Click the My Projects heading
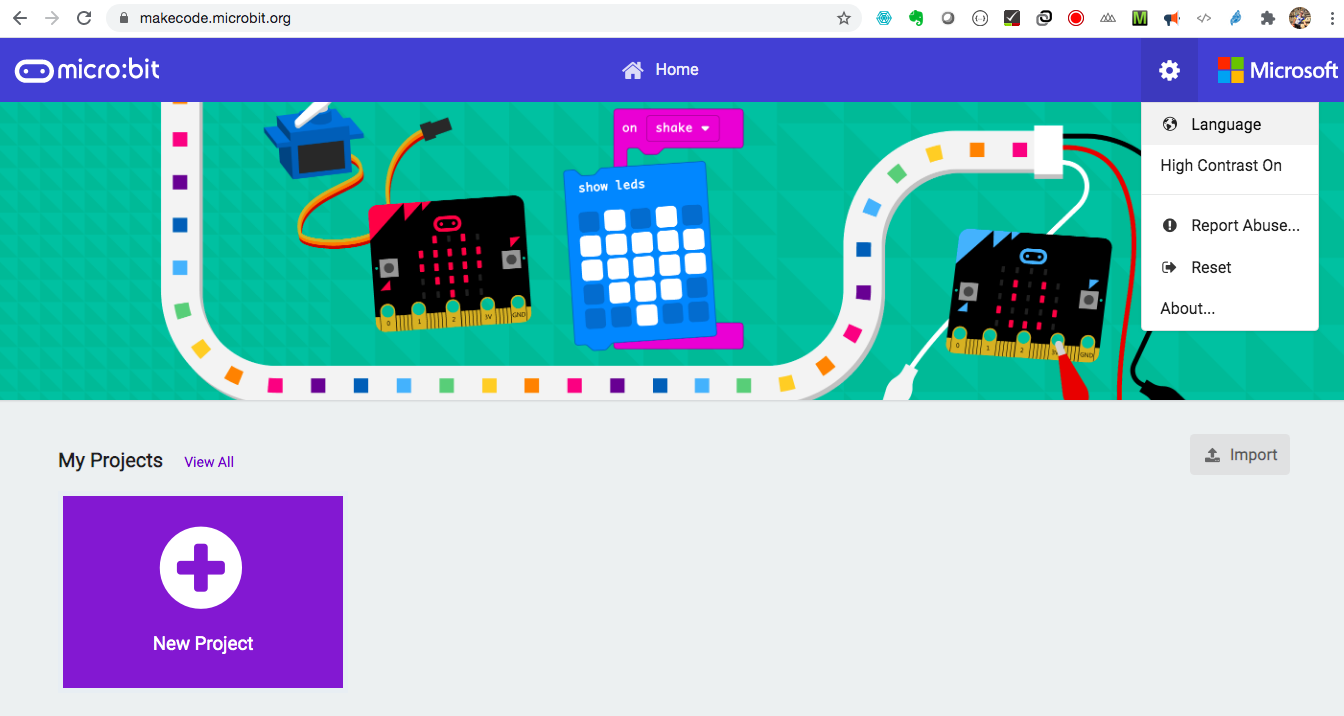 [111, 460]
